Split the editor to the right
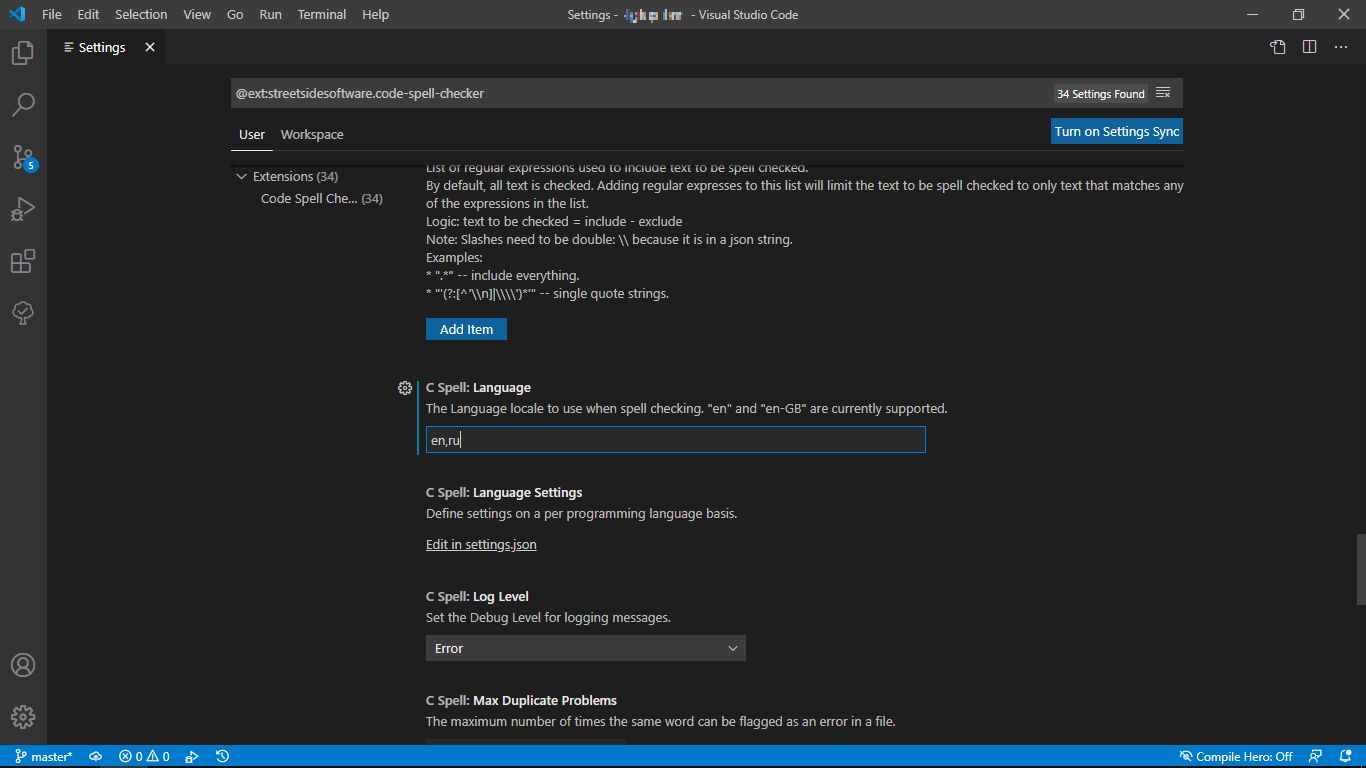The image size is (1366, 768). click(x=1309, y=47)
